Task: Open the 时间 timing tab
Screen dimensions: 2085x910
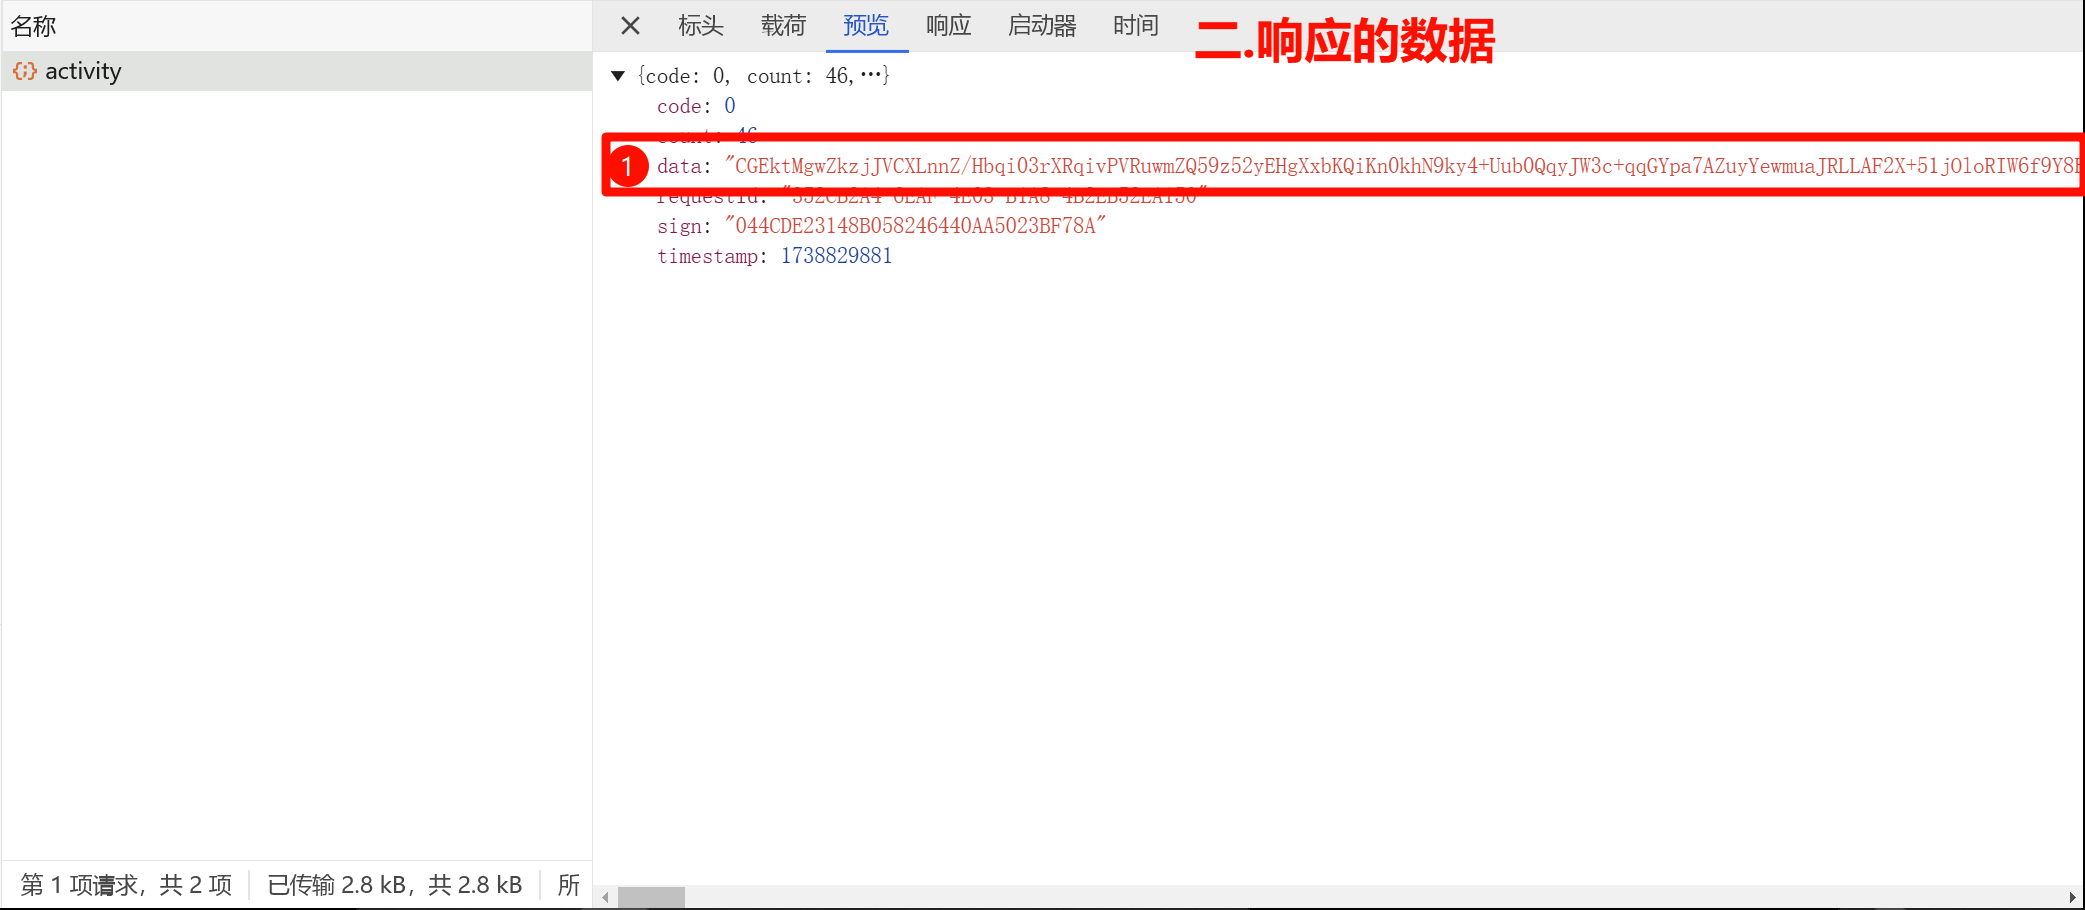Action: pos(1135,26)
